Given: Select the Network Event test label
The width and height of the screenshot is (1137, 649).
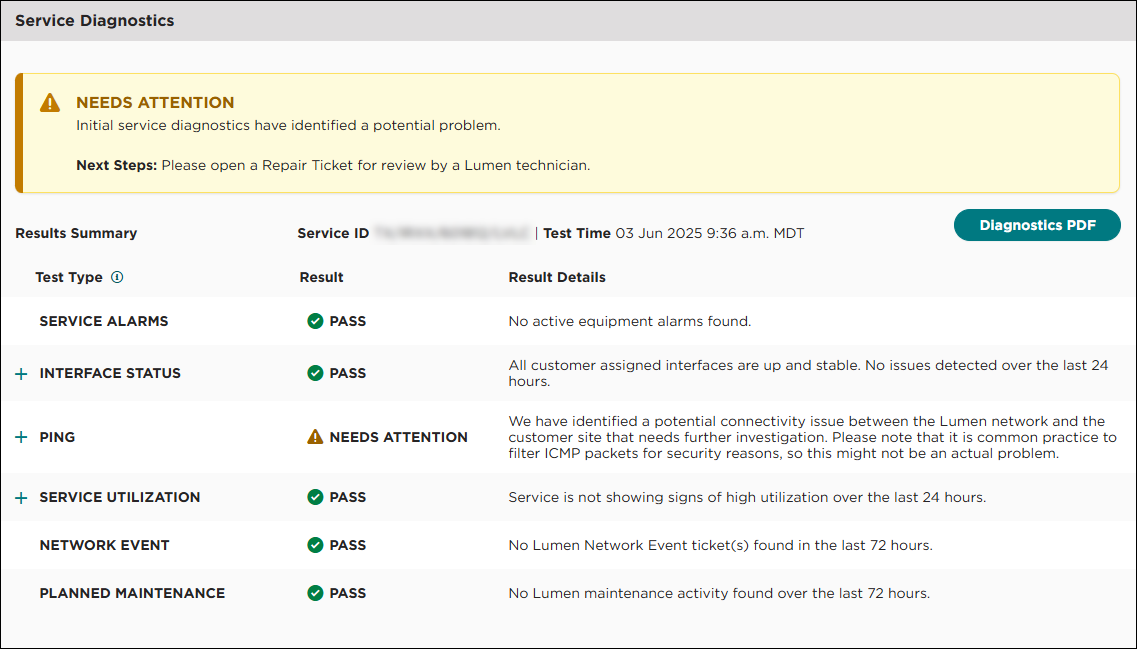Looking at the screenshot, I should [104, 545].
